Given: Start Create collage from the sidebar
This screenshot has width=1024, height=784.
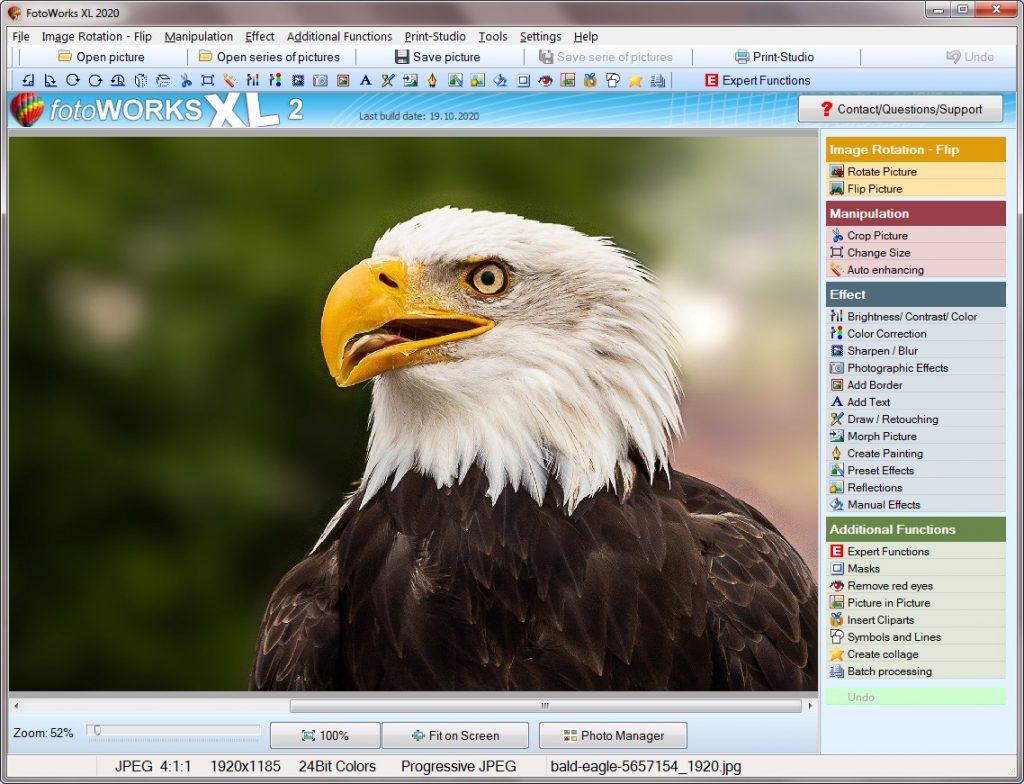Looking at the screenshot, I should click(885, 654).
